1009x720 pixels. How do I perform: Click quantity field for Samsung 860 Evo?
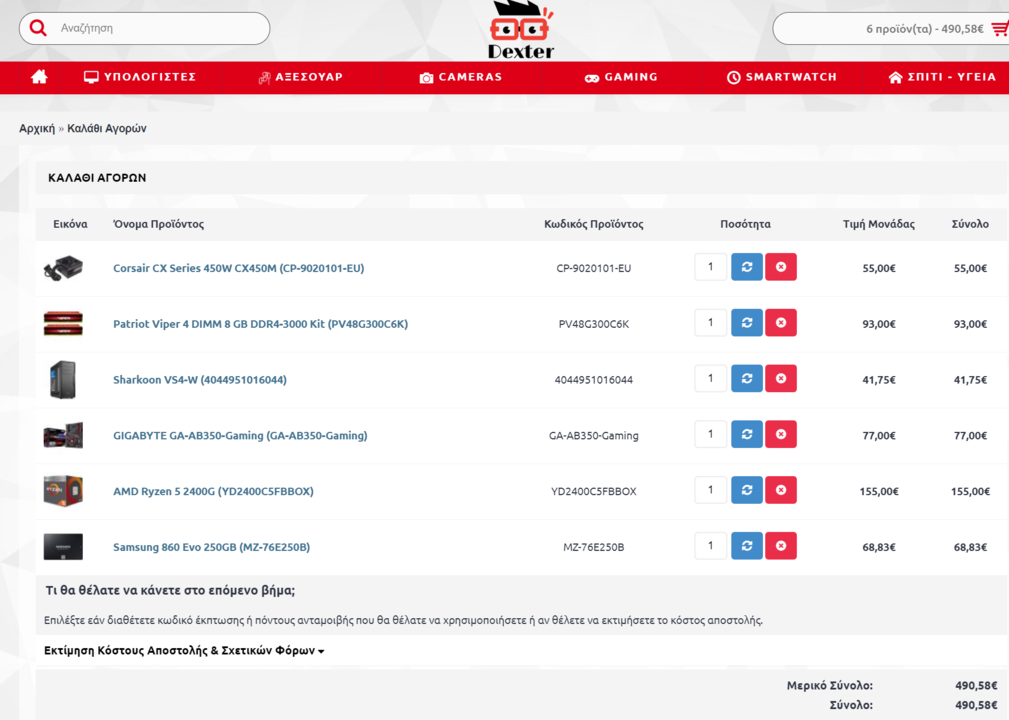click(x=710, y=546)
